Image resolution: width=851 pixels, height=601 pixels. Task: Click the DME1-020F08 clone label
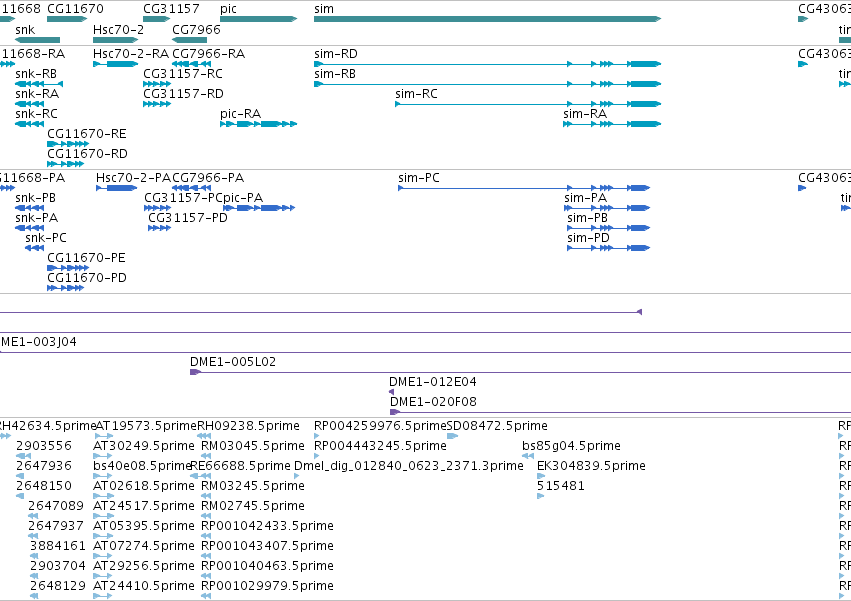433,402
